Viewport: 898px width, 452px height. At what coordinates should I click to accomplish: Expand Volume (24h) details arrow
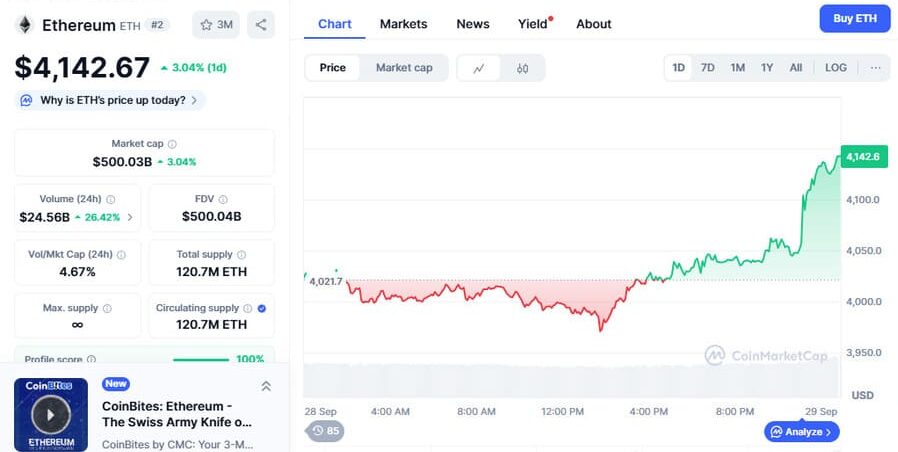point(129,217)
